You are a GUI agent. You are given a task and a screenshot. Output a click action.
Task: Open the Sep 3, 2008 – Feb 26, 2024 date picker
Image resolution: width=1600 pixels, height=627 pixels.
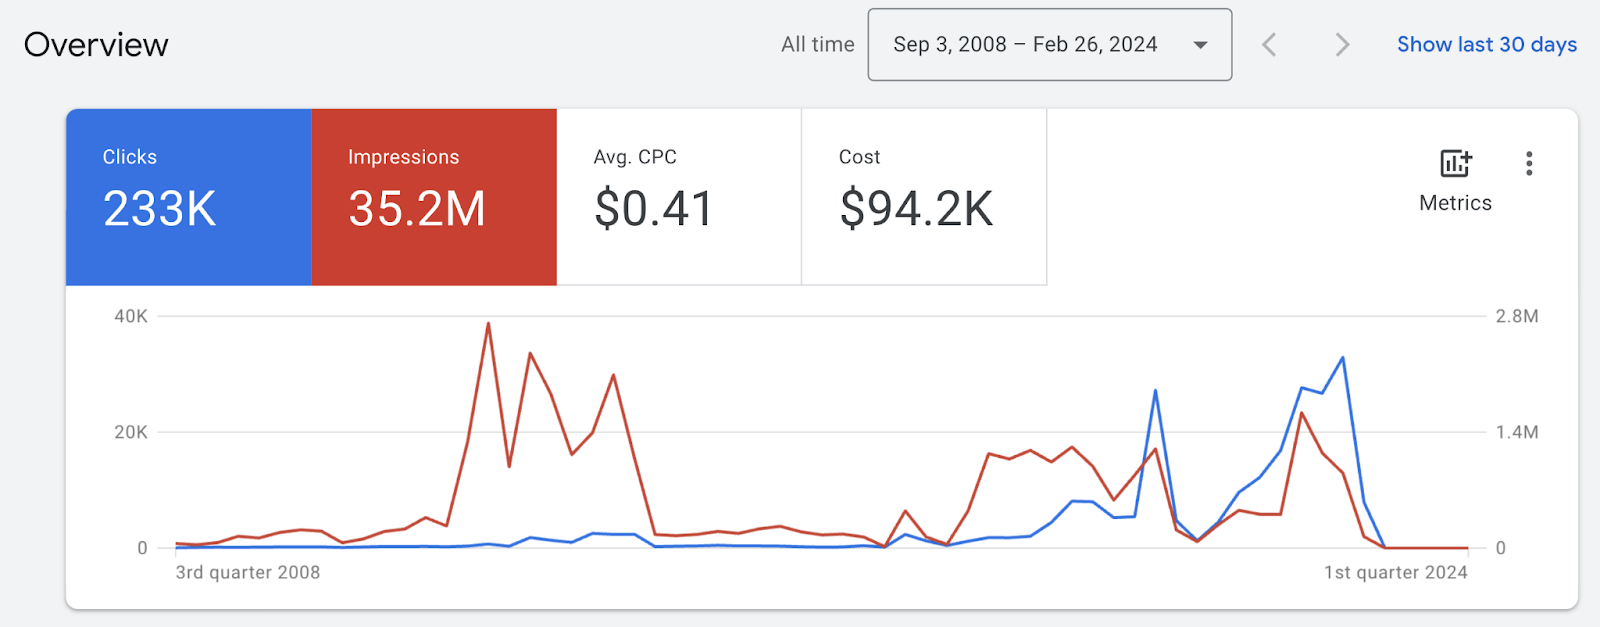[1025, 45]
